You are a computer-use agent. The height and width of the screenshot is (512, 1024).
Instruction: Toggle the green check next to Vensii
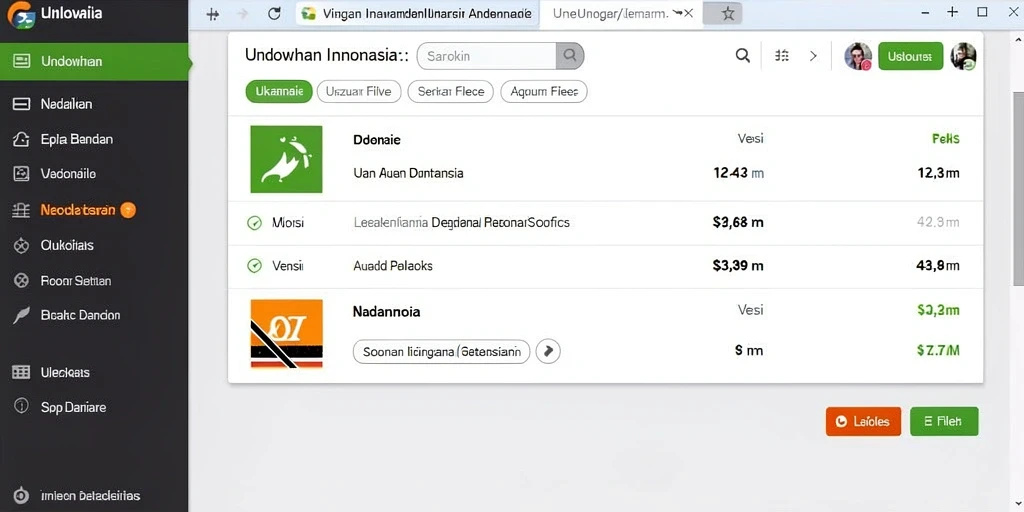pos(254,266)
